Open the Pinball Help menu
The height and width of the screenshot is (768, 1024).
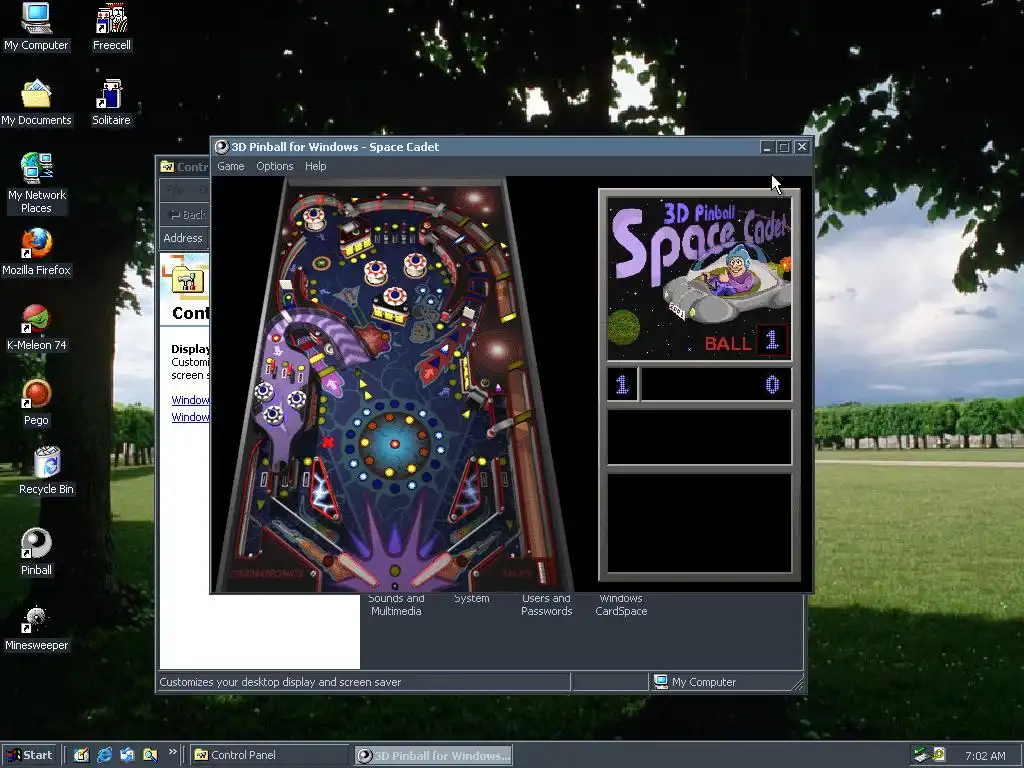[x=315, y=167]
